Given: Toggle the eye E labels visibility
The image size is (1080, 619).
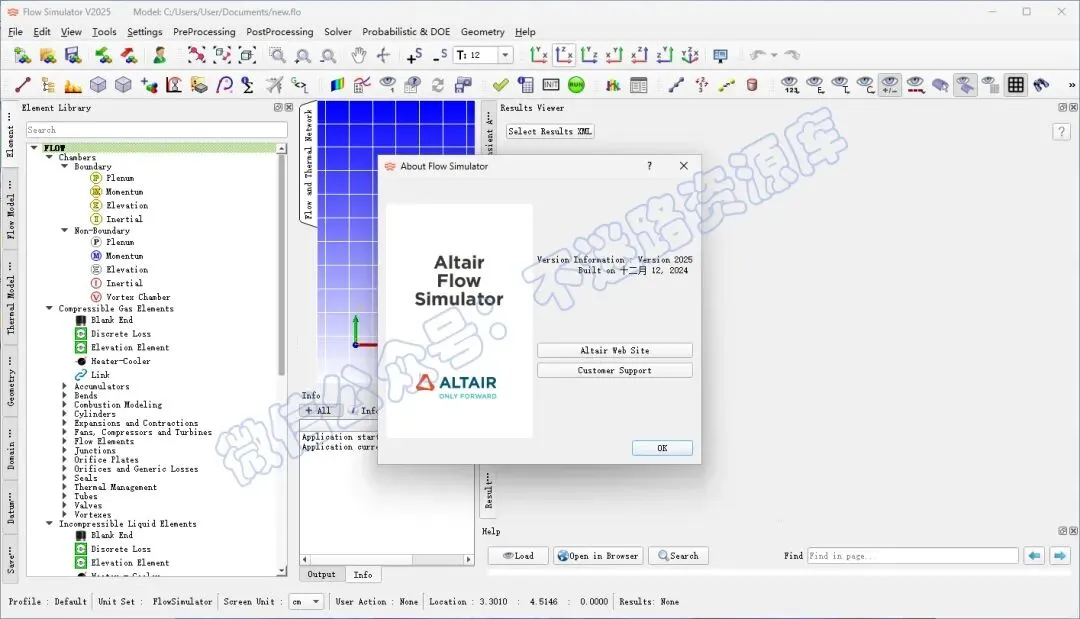Looking at the screenshot, I should (815, 85).
